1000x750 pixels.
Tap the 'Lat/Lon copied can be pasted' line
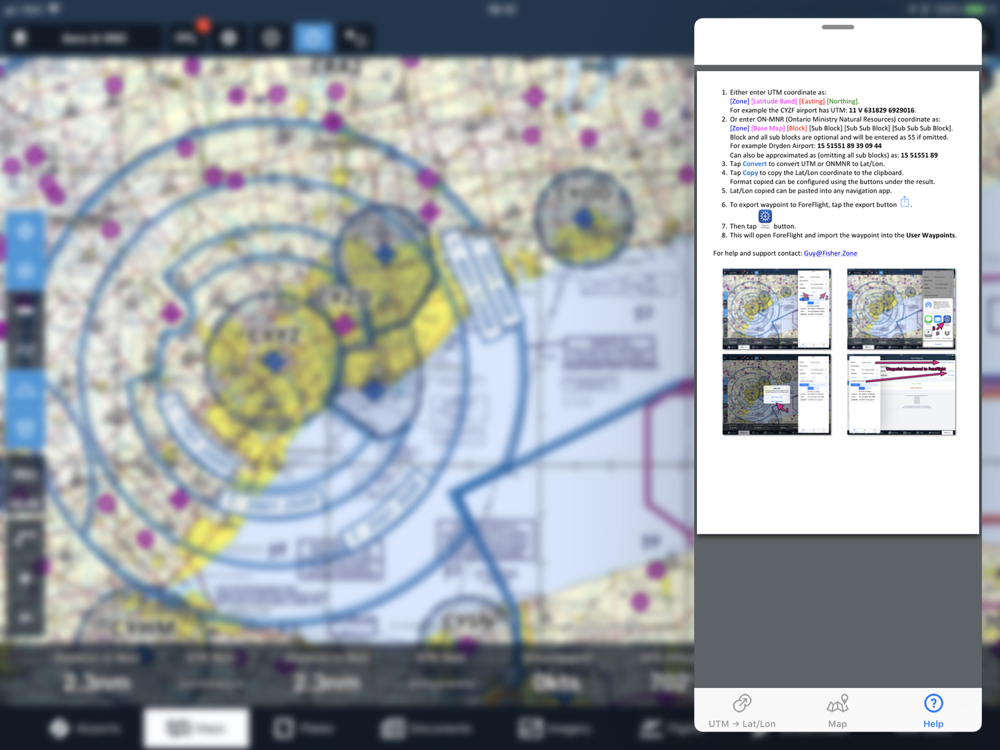(x=811, y=191)
